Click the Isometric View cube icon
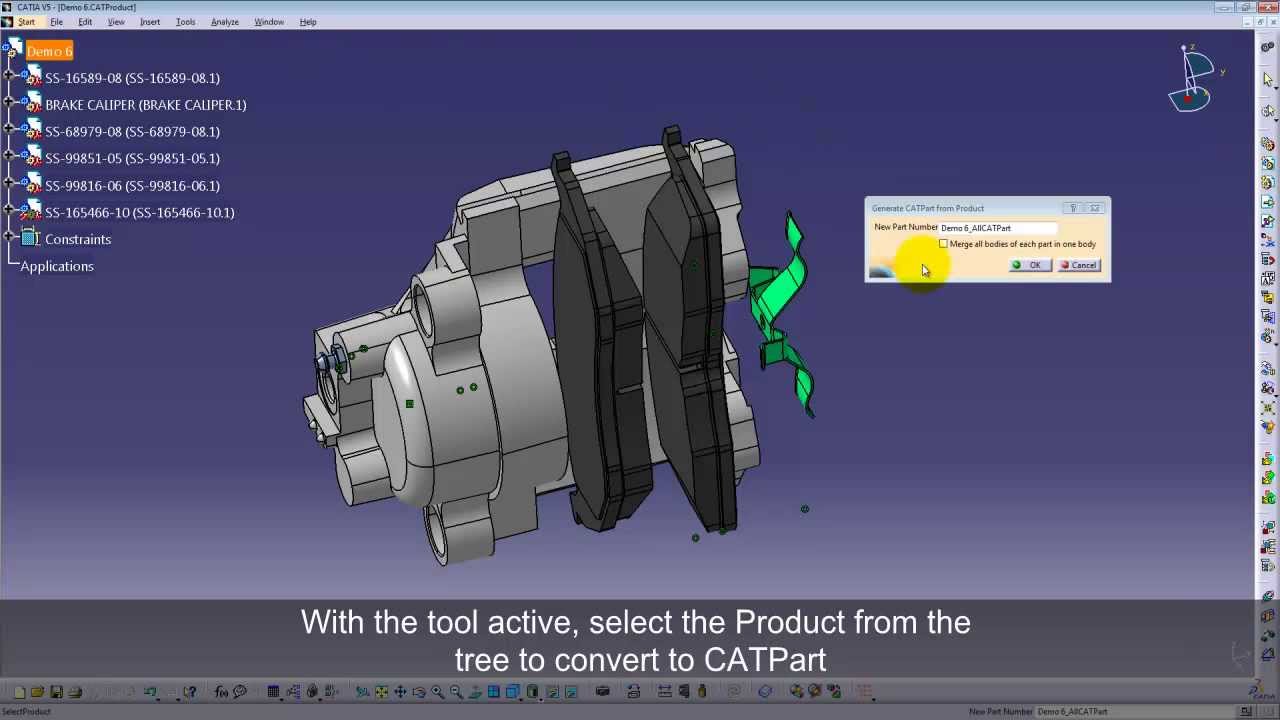 tap(512, 691)
